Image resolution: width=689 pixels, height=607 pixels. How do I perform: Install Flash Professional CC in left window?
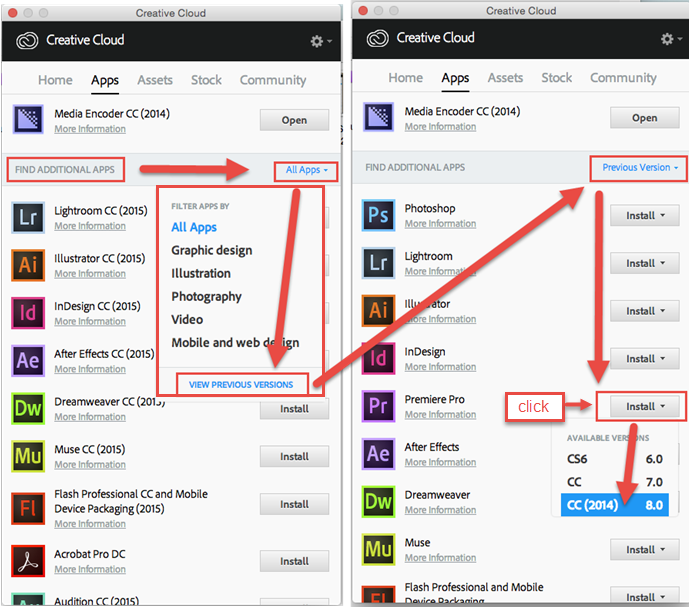[x=294, y=505]
